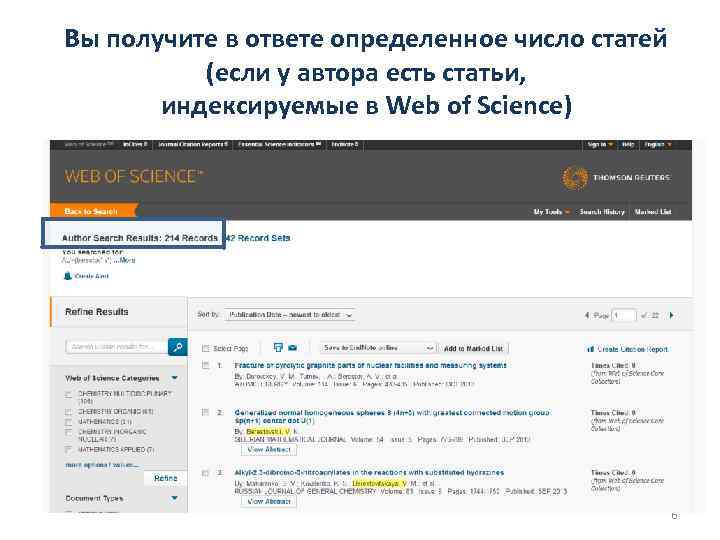The width and height of the screenshot is (720, 540).
Task: Check Chemistry Multidisciplinary category
Action: pos(68,394)
